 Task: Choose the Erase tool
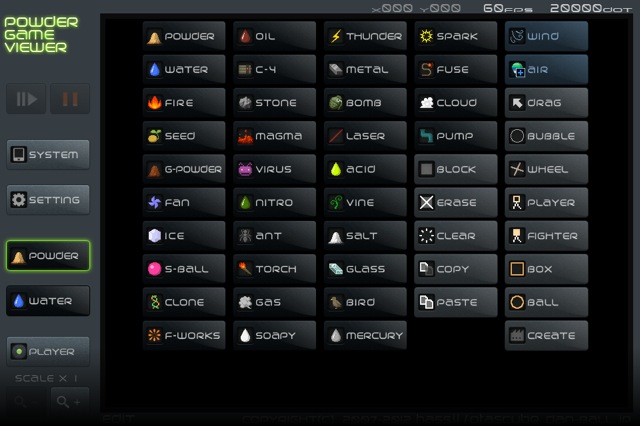click(x=456, y=202)
